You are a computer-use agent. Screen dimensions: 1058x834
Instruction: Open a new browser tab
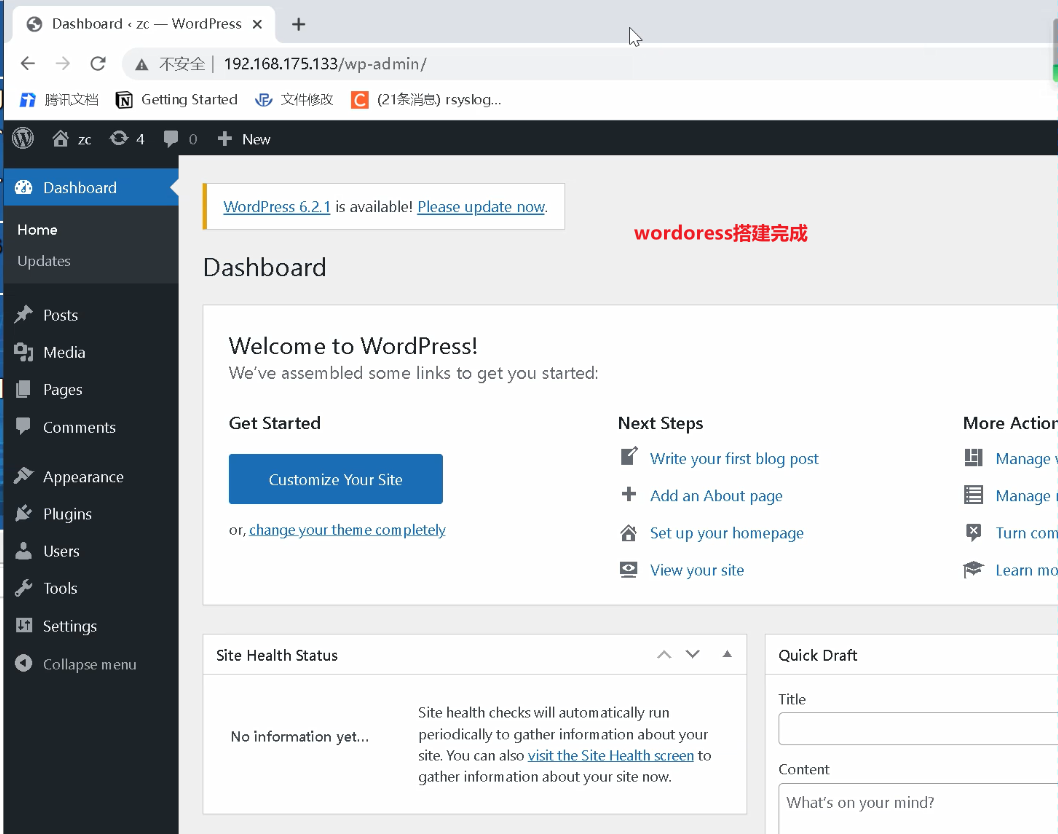point(298,24)
